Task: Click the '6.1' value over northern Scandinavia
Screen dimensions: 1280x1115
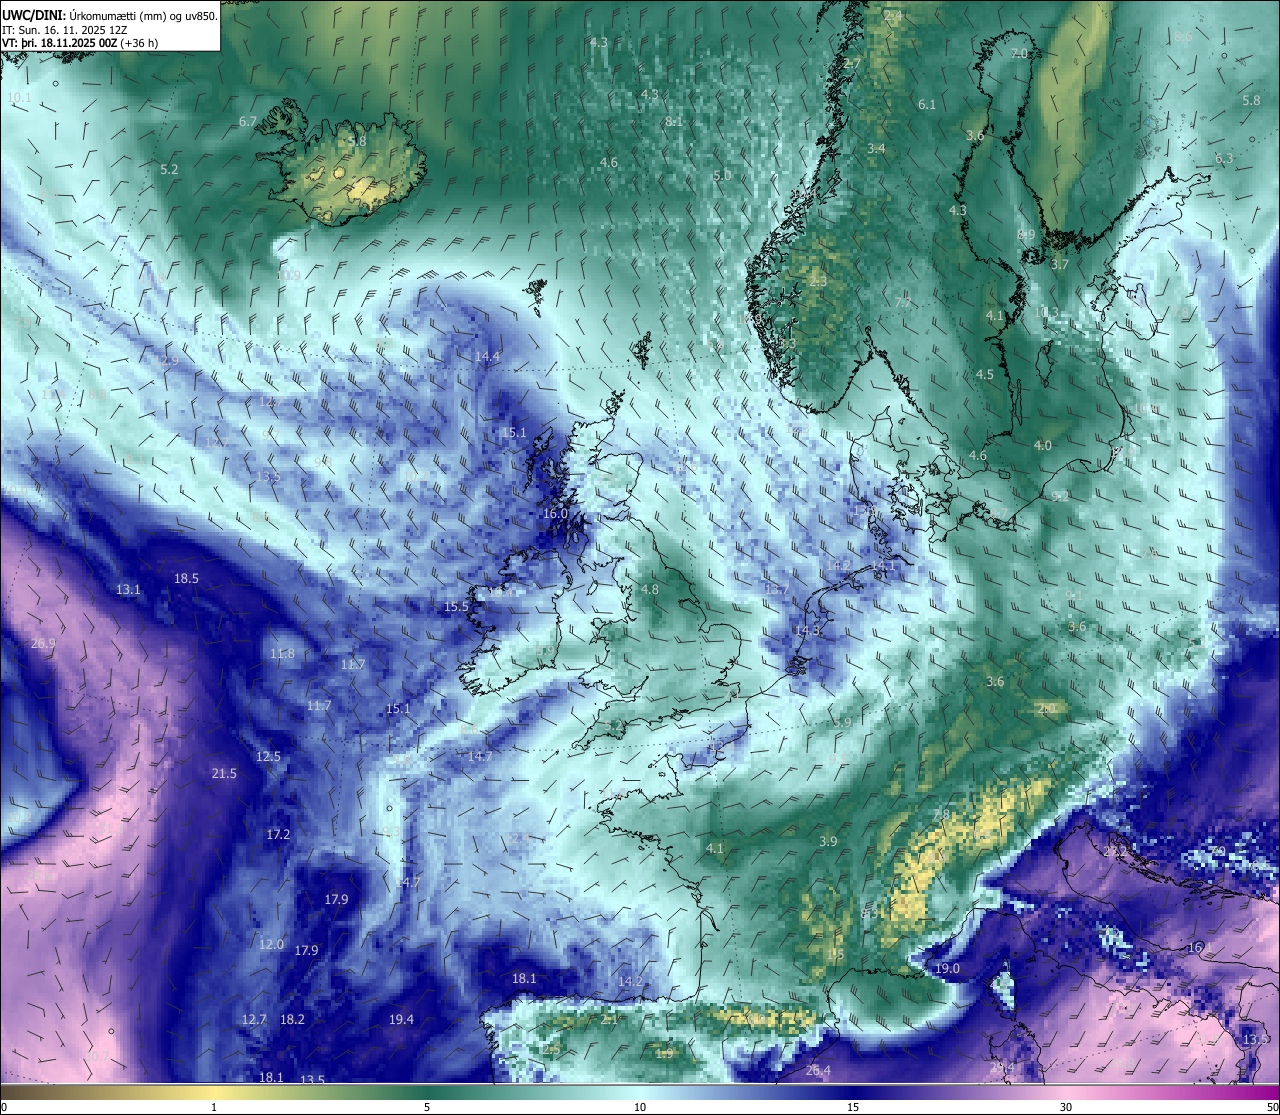Action: pyautogui.click(x=927, y=104)
